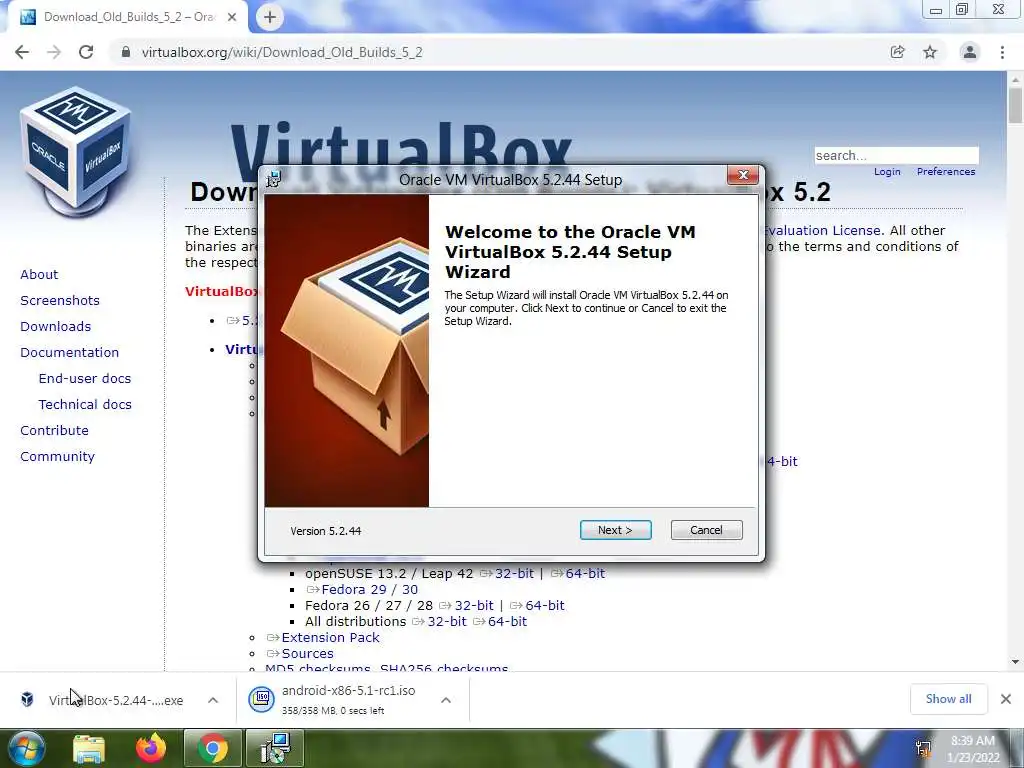The image size is (1024, 768).
Task: Share this page using the share icon
Action: (x=897, y=52)
